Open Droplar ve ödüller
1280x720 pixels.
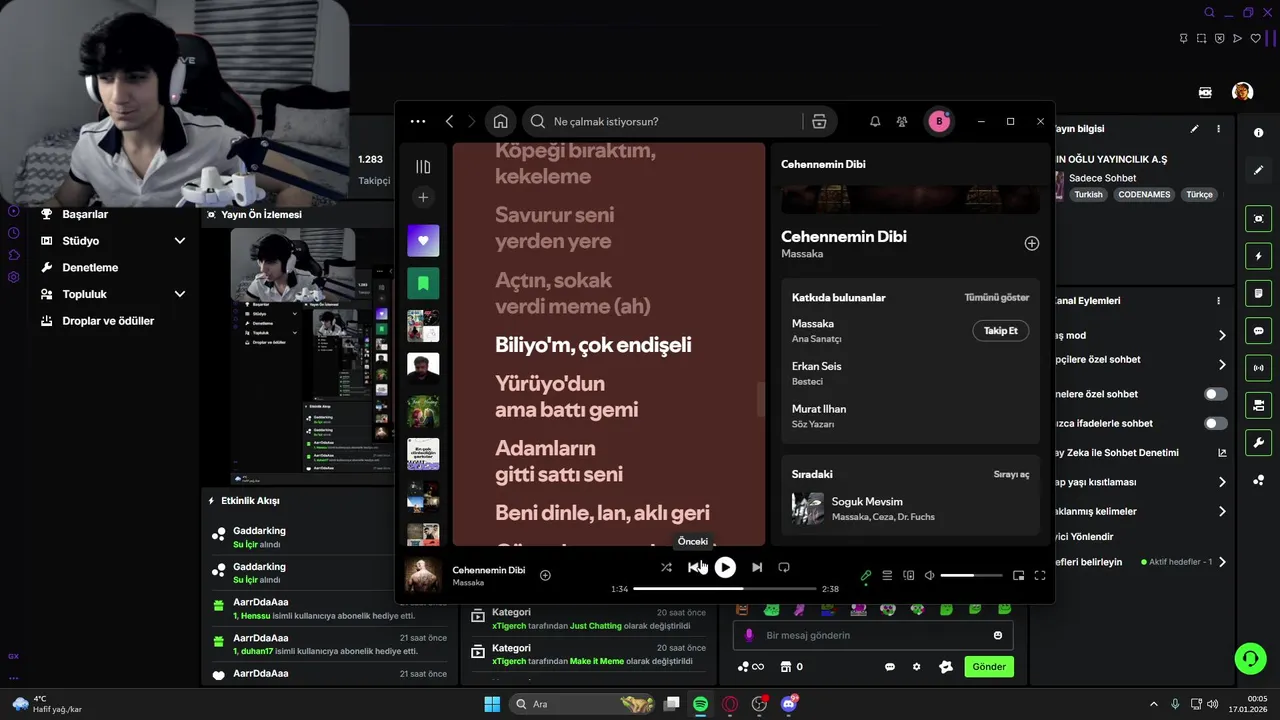pyautogui.click(x=108, y=321)
